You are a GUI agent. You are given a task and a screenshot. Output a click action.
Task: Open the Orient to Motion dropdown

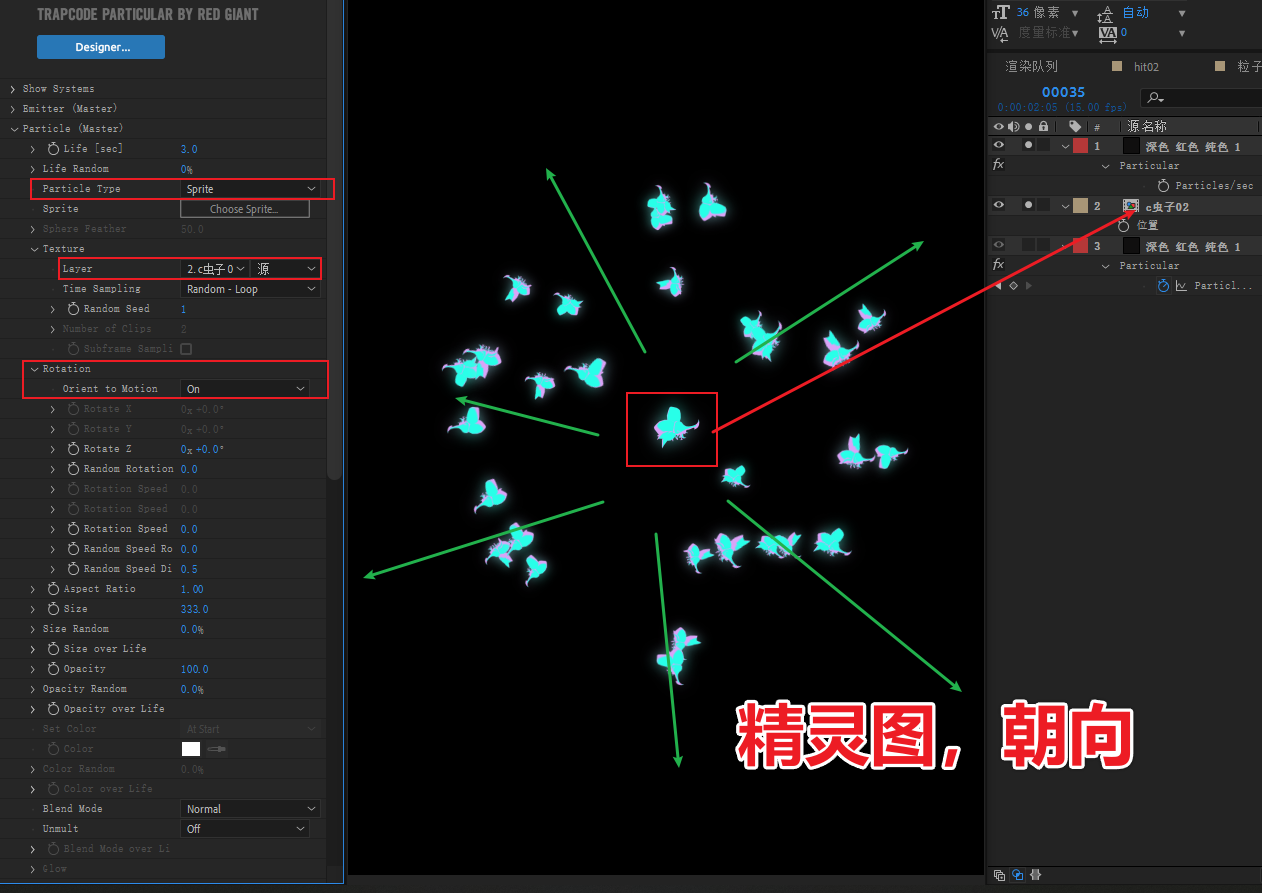[x=245, y=389]
